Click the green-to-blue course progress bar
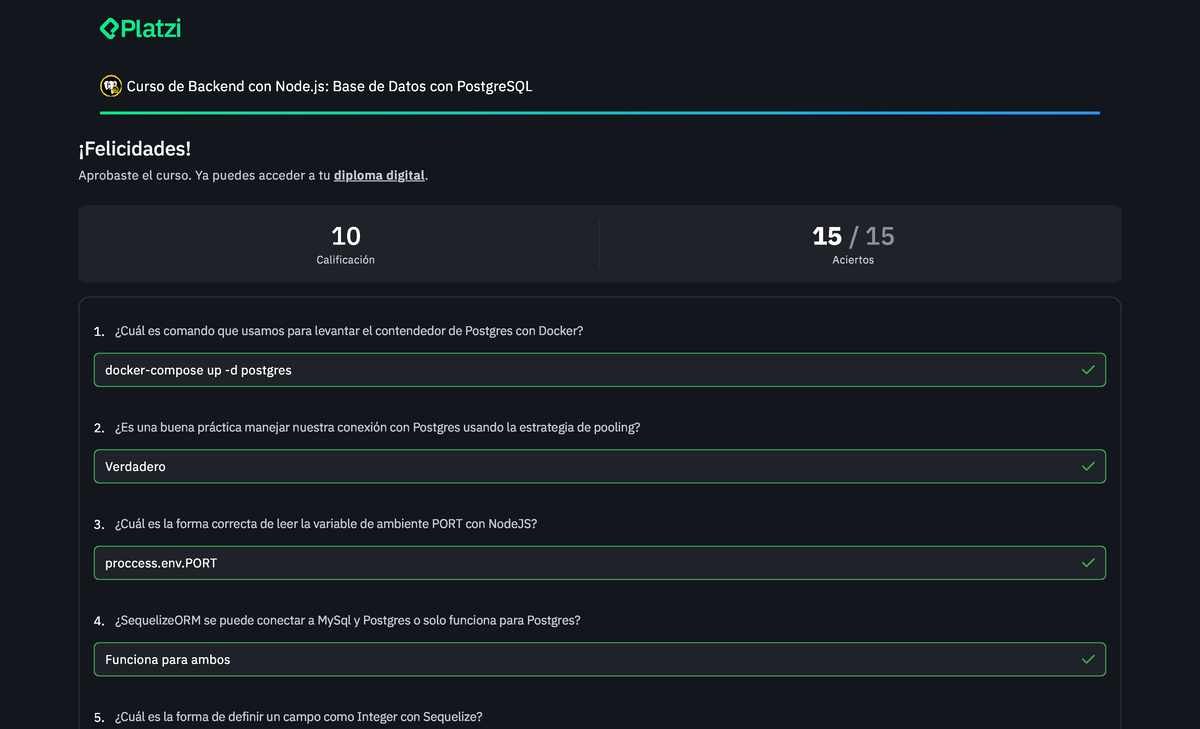This screenshot has width=1200, height=729. point(600,113)
